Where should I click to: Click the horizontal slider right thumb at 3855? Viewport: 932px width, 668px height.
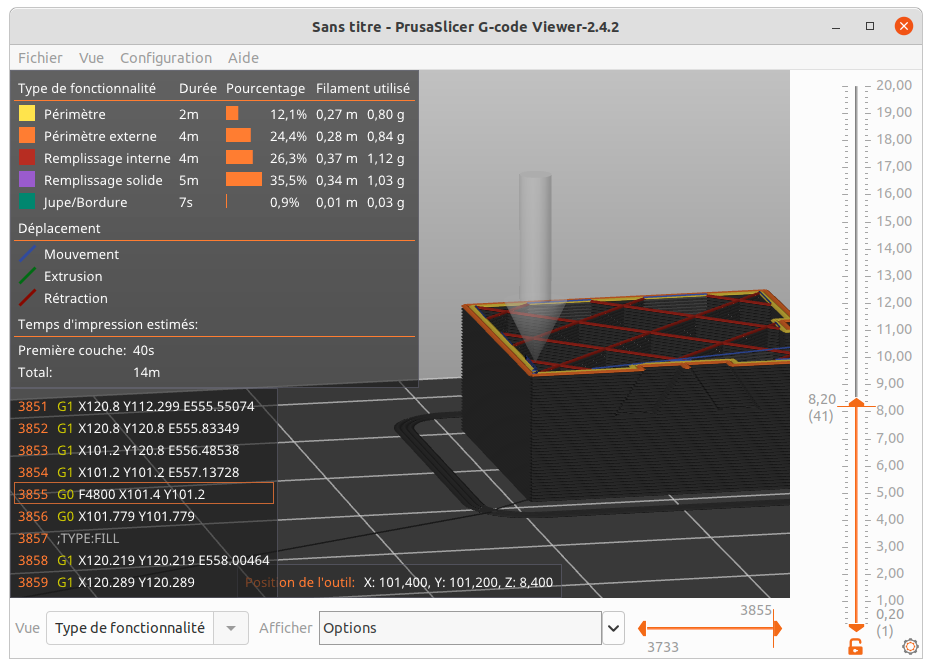[x=777, y=628]
